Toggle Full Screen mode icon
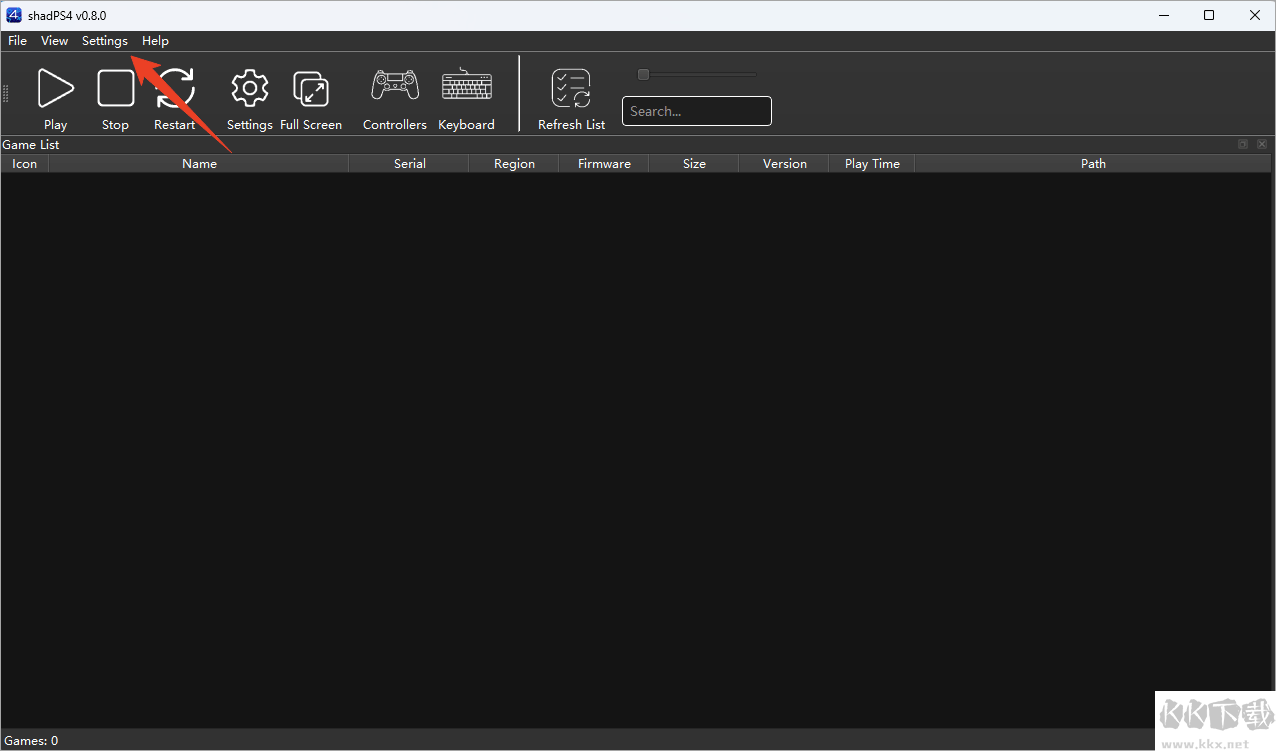Viewport: 1276px width, 751px height. [x=311, y=89]
